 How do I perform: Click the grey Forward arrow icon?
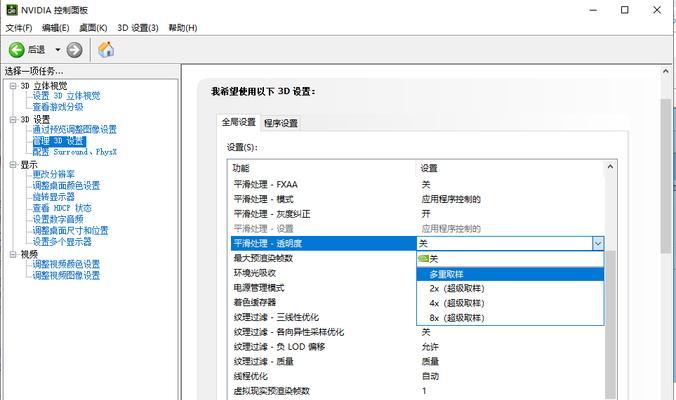tap(74, 50)
